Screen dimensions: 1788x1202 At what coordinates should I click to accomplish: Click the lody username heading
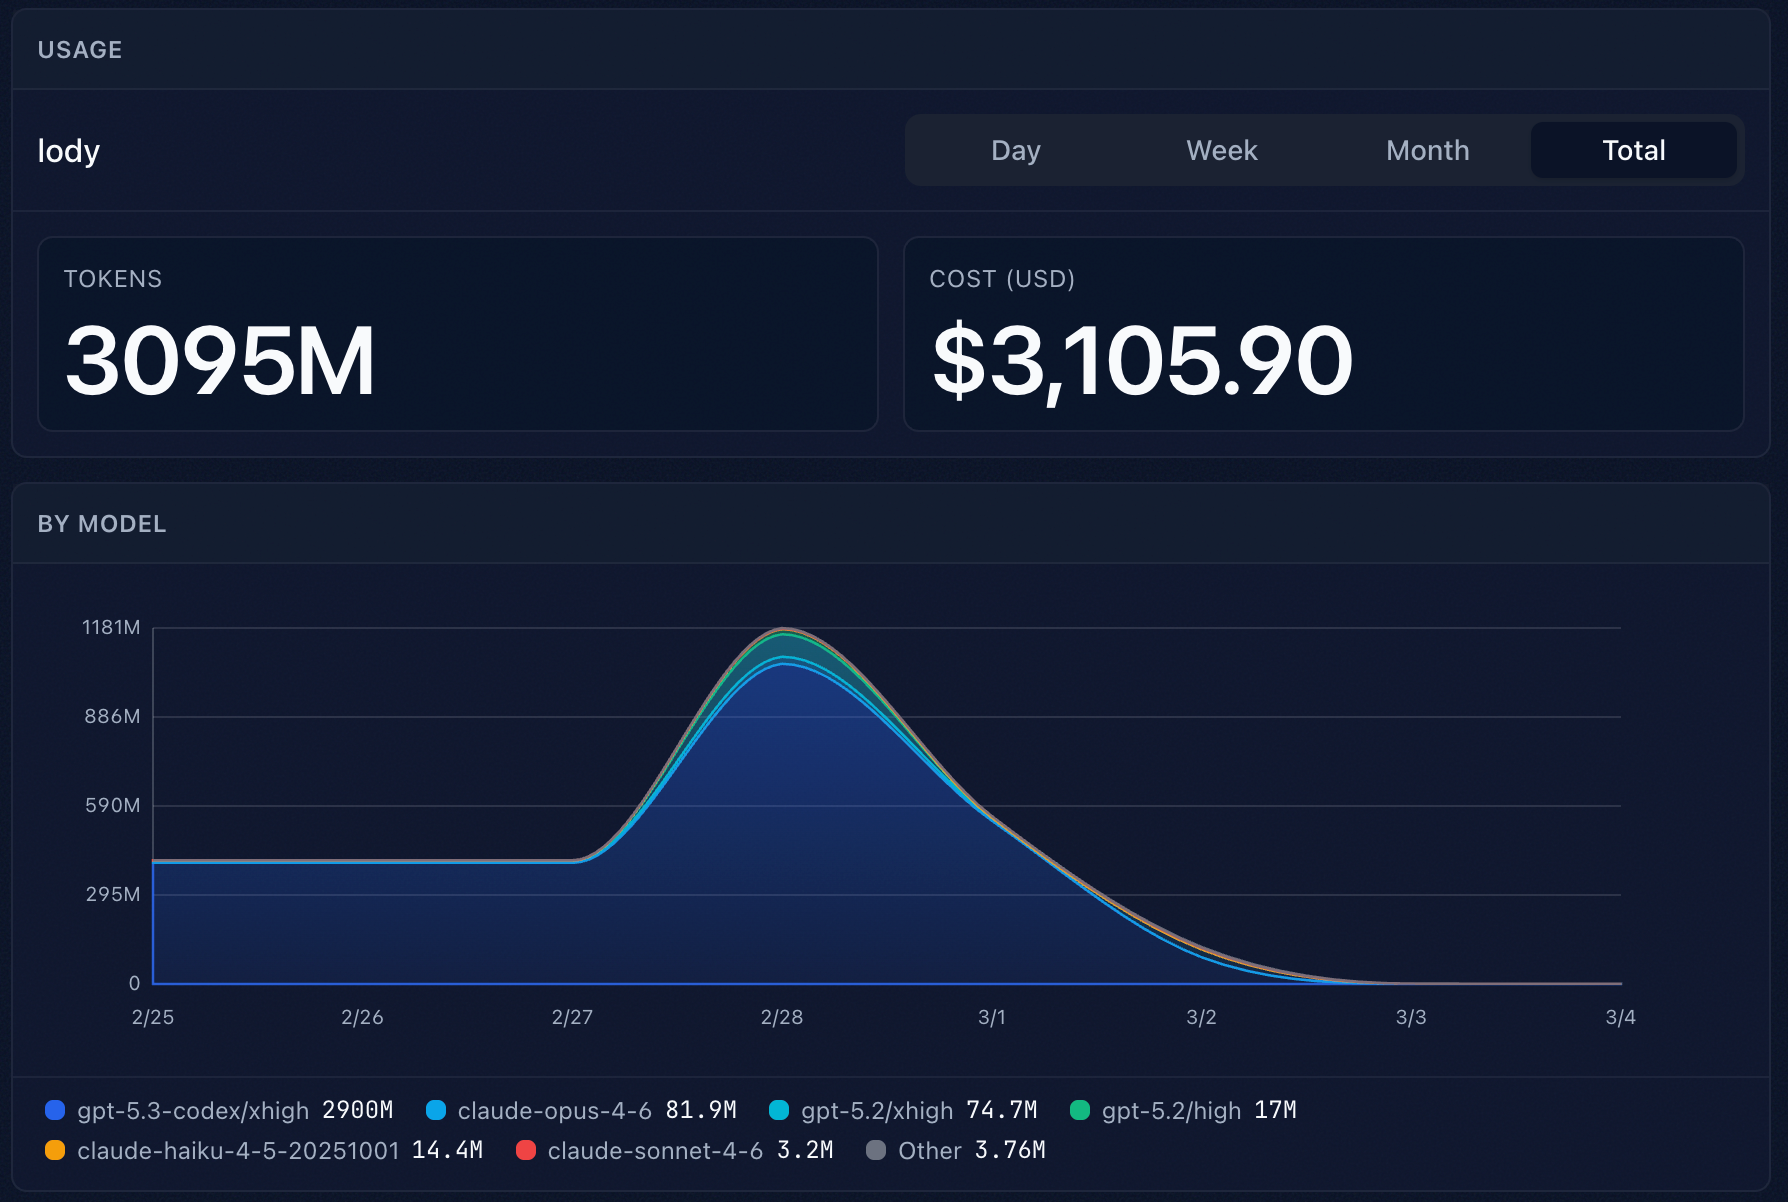69,151
